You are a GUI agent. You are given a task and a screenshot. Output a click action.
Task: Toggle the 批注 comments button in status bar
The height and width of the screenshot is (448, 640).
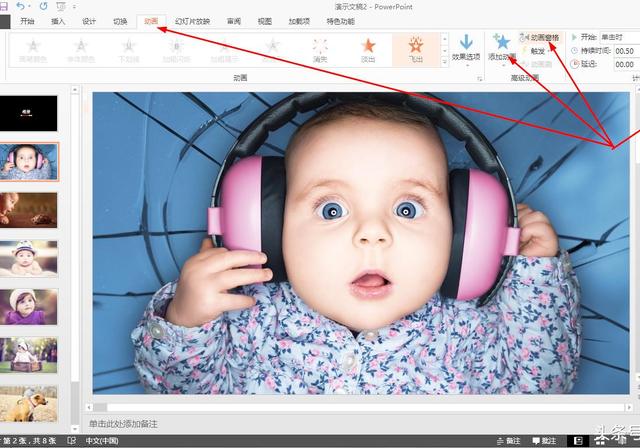tap(544, 441)
